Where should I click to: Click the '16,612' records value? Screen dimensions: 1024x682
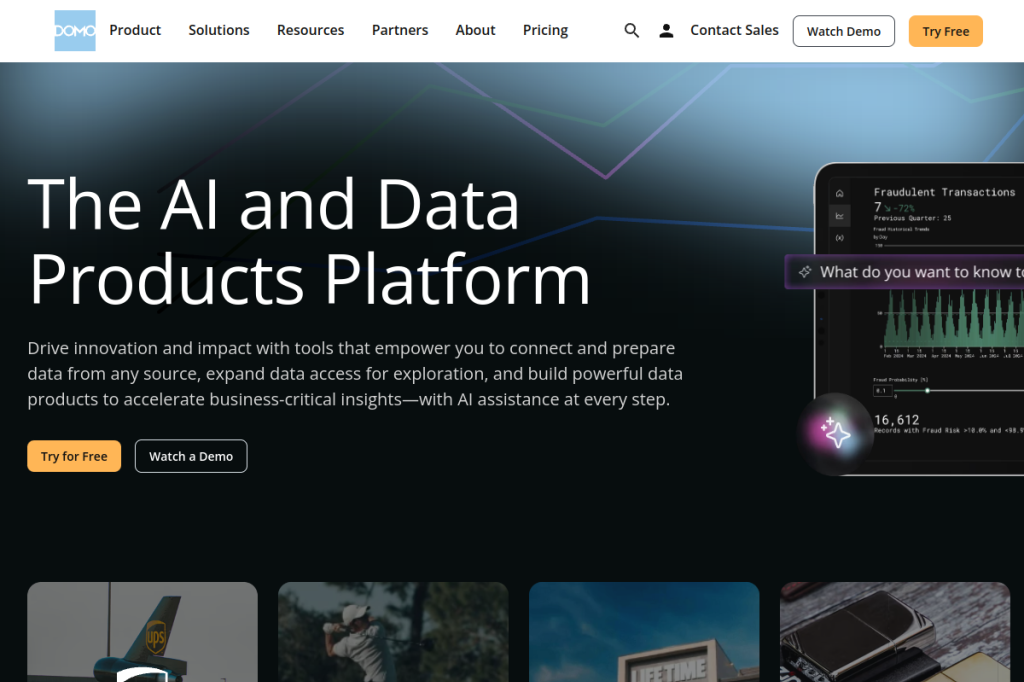[897, 420]
